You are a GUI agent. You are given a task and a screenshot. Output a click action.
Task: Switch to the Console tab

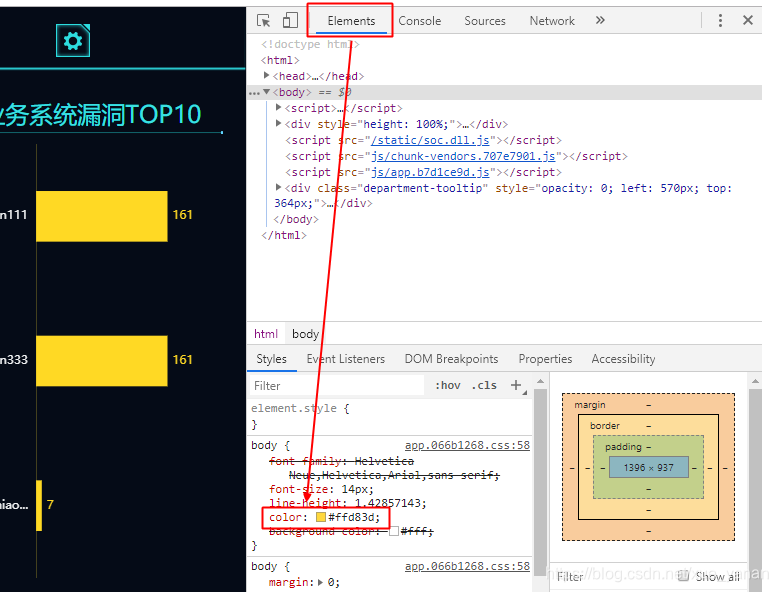[420, 21]
